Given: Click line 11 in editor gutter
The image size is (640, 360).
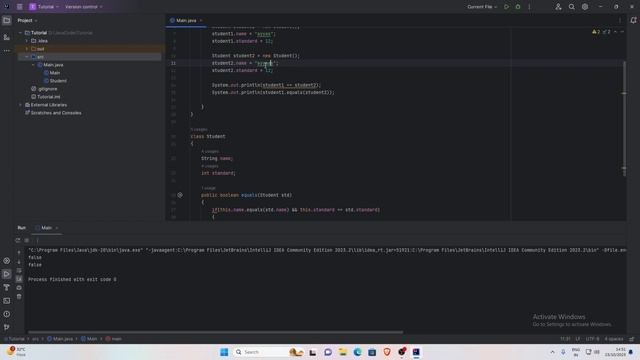Looking at the screenshot, I should click(173, 63).
